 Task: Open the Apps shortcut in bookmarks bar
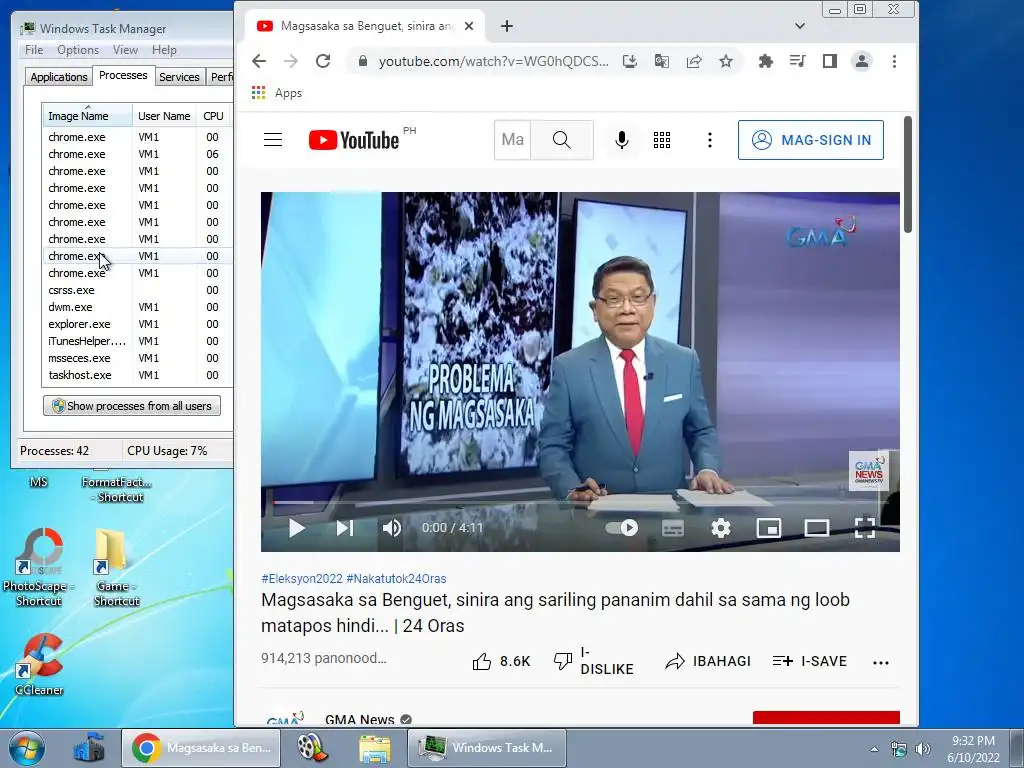[277, 93]
